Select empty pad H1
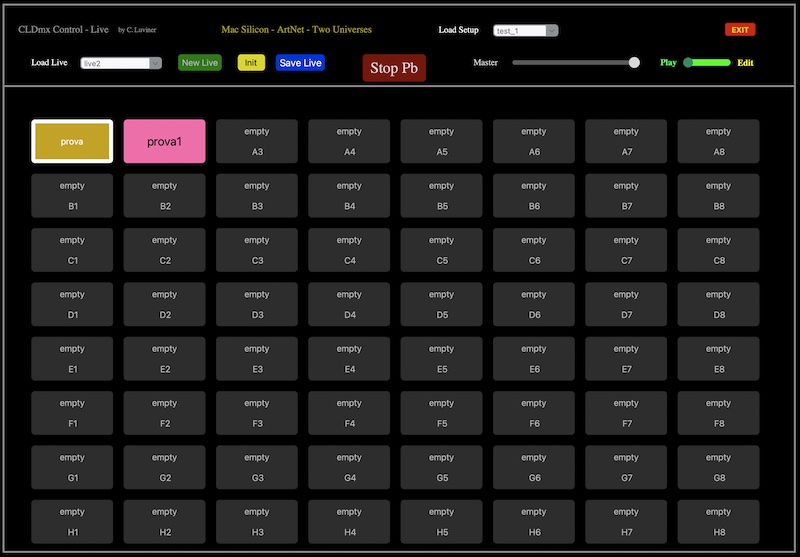This screenshot has width=800, height=557. click(x=72, y=522)
